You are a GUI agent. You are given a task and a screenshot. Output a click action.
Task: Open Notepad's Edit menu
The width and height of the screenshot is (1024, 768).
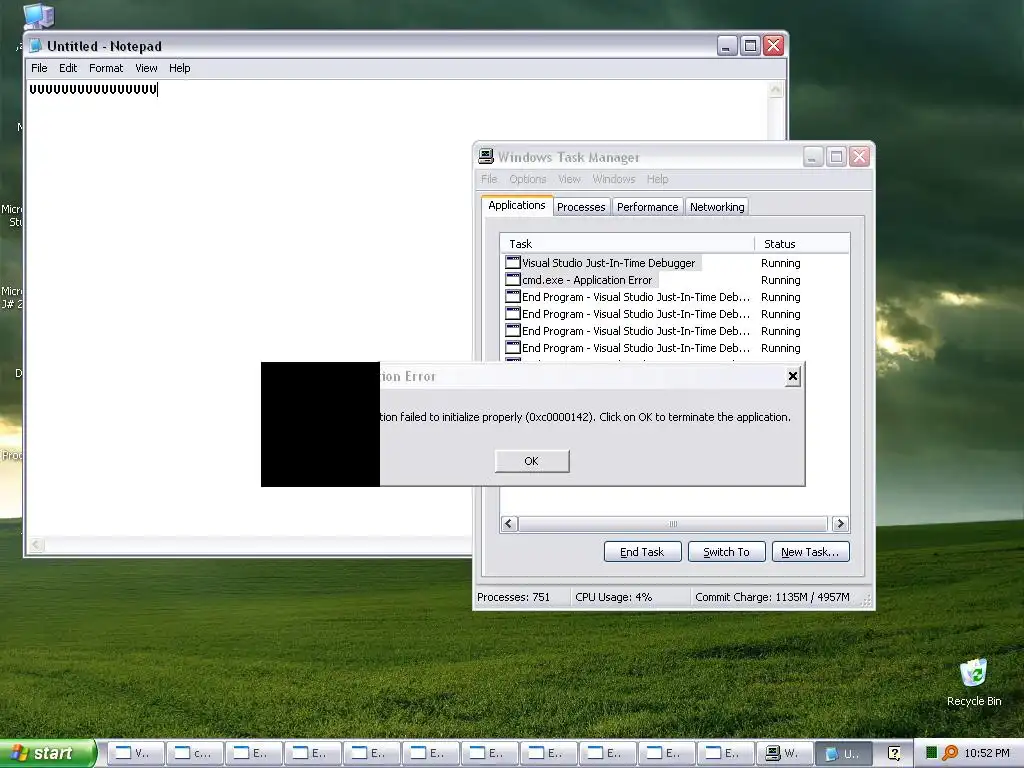(68, 68)
